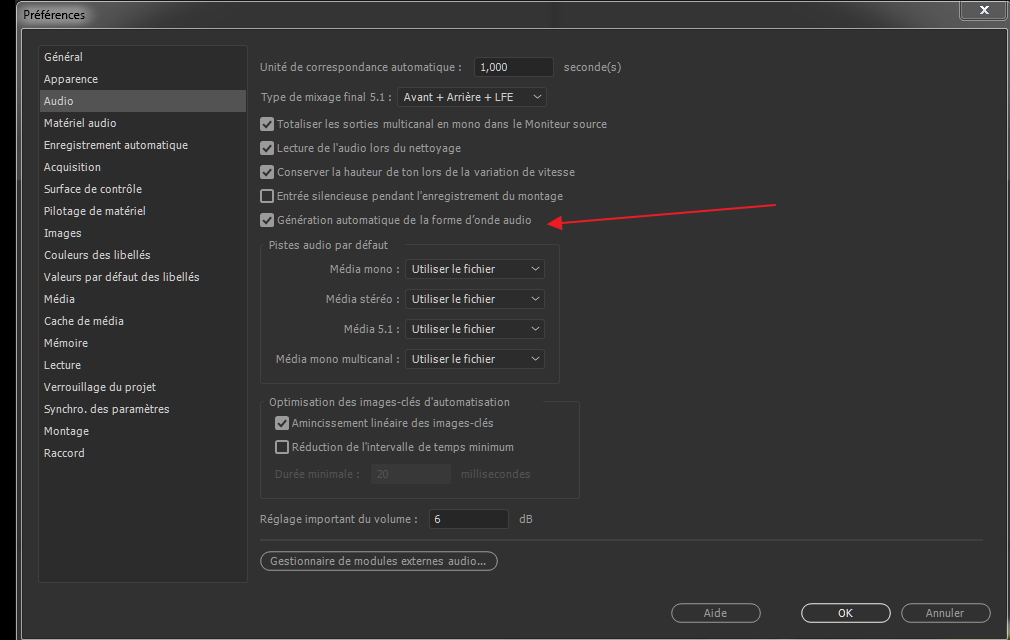The image size is (1010, 640).
Task: Open the Média stéréo dropdown
Action: [475, 299]
